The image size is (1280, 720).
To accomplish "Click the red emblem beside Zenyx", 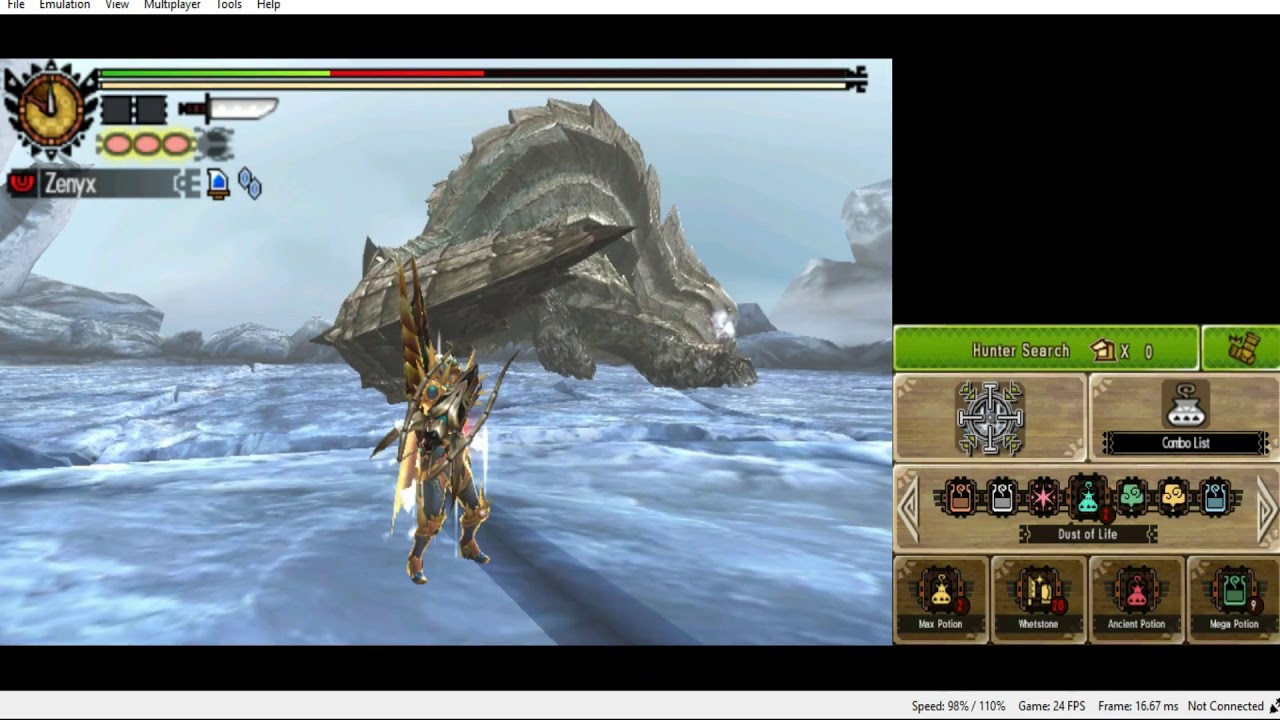I will tap(22, 183).
